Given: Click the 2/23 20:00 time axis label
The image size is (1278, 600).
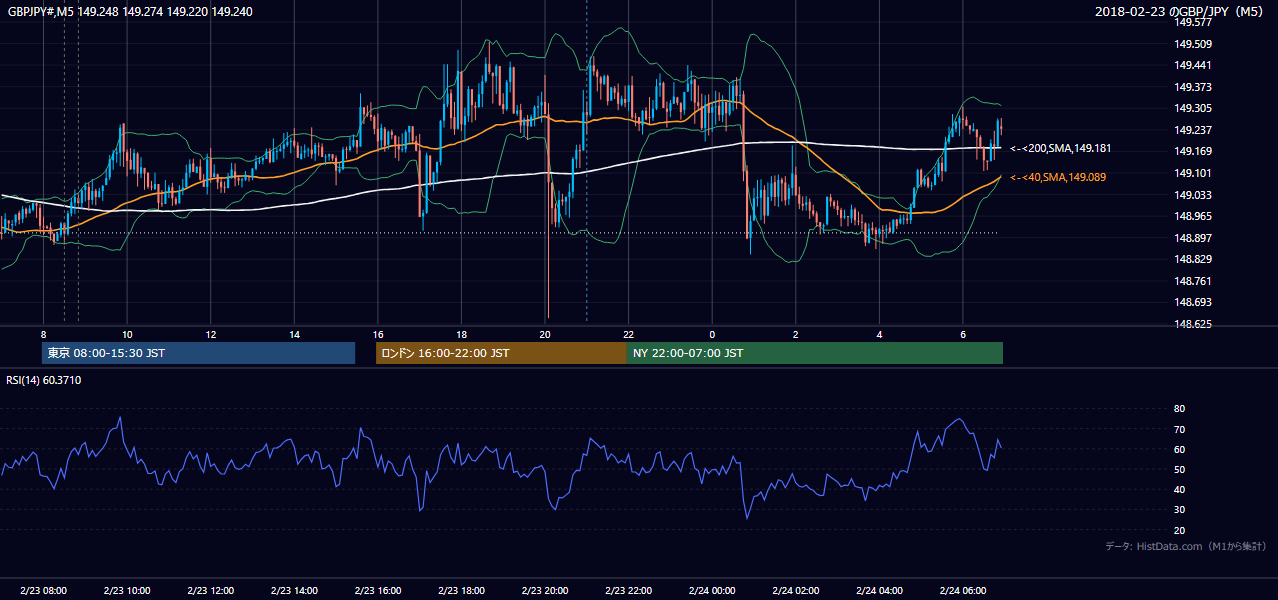Looking at the screenshot, I should 544,590.
